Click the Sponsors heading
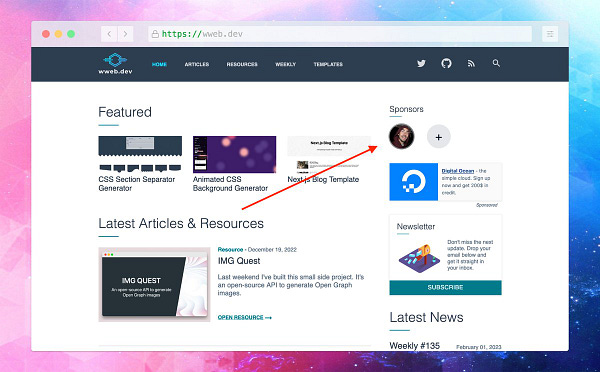 pyautogui.click(x=406, y=109)
